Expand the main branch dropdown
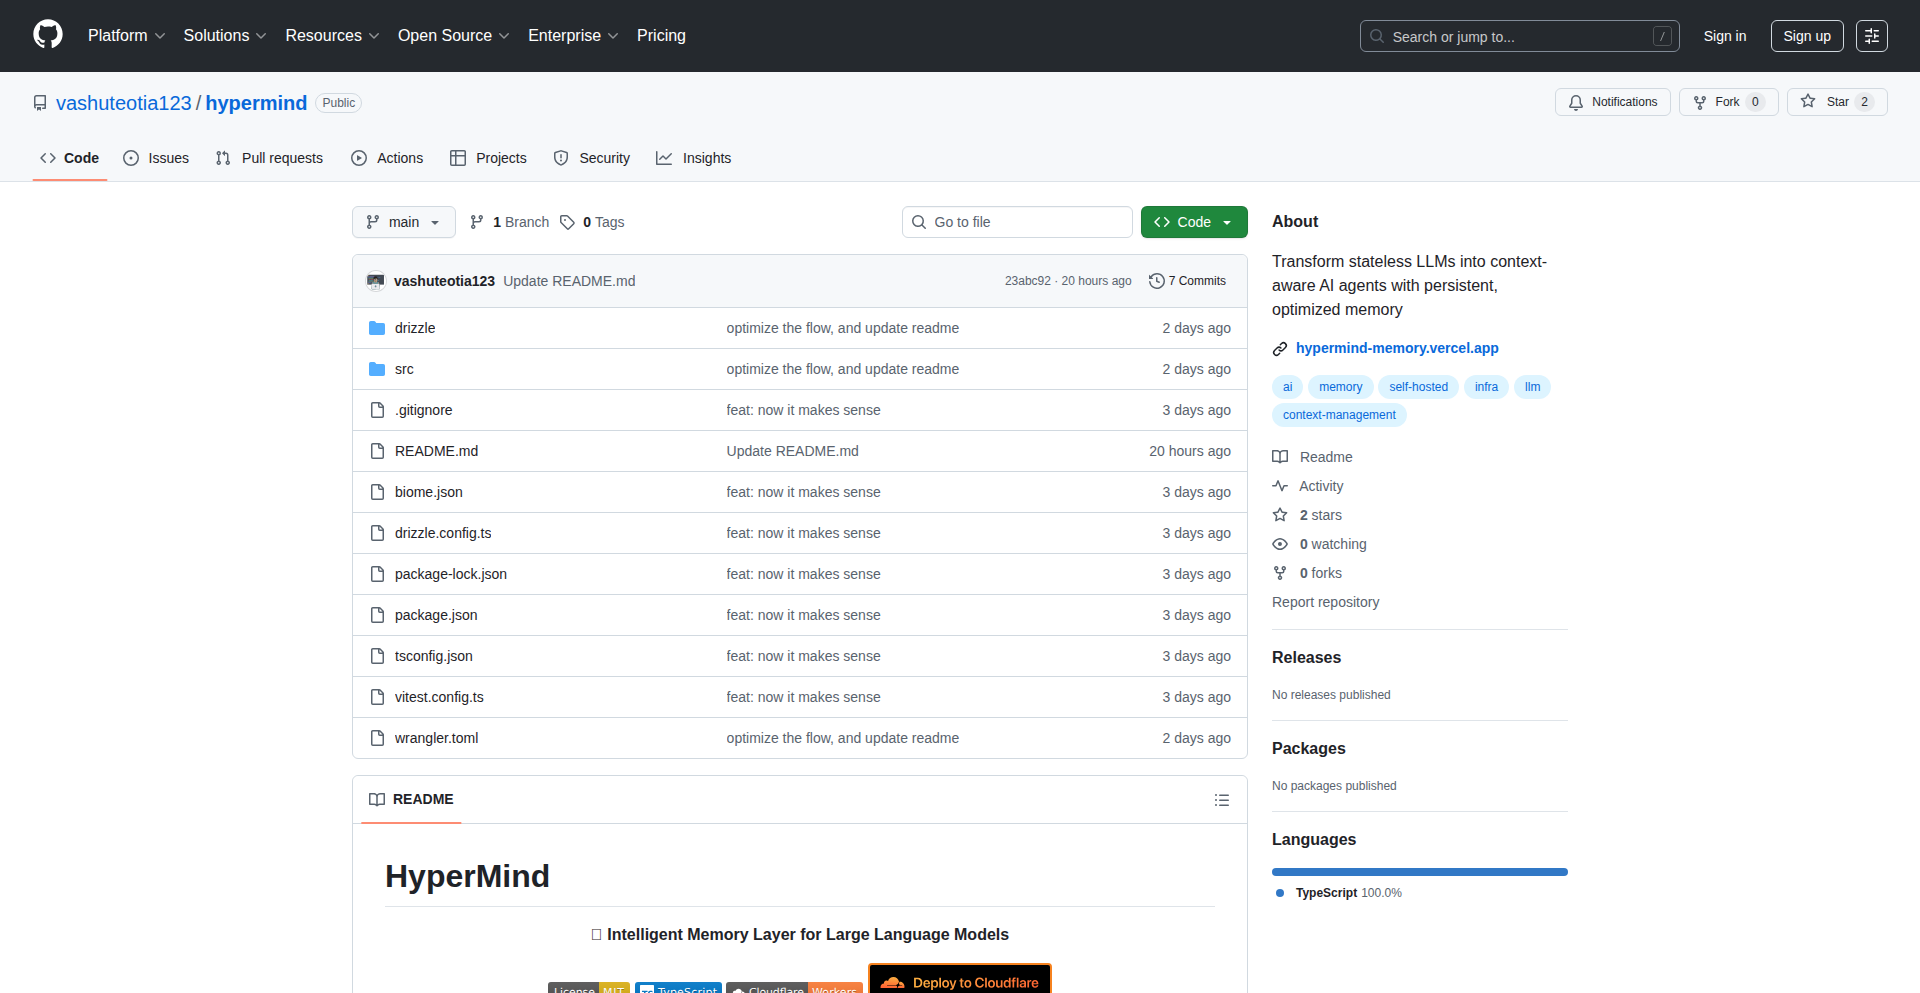 pyautogui.click(x=403, y=222)
